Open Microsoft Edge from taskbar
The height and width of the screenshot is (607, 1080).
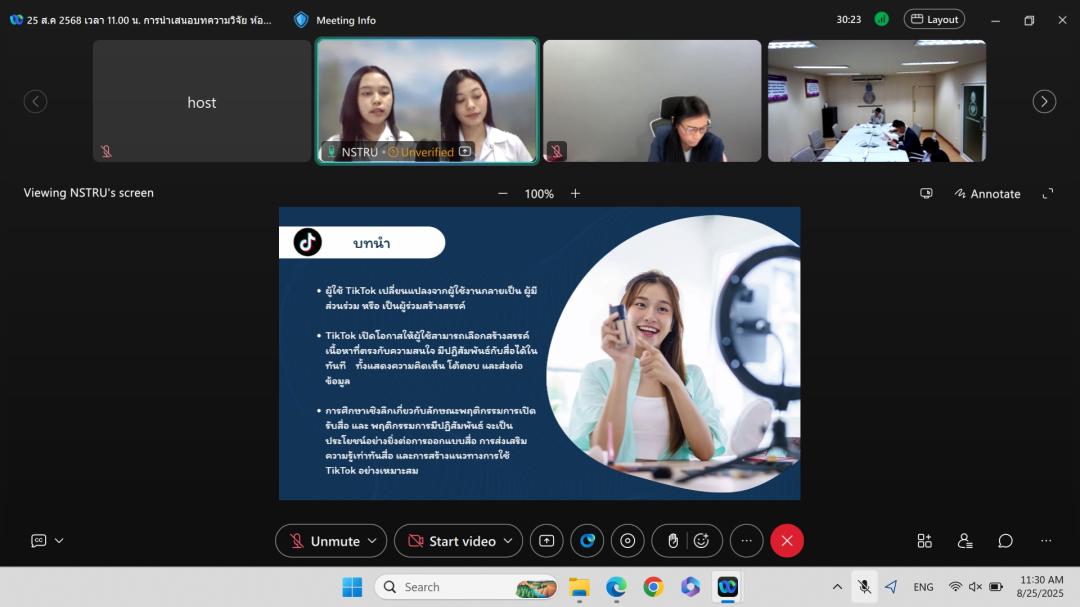616,587
